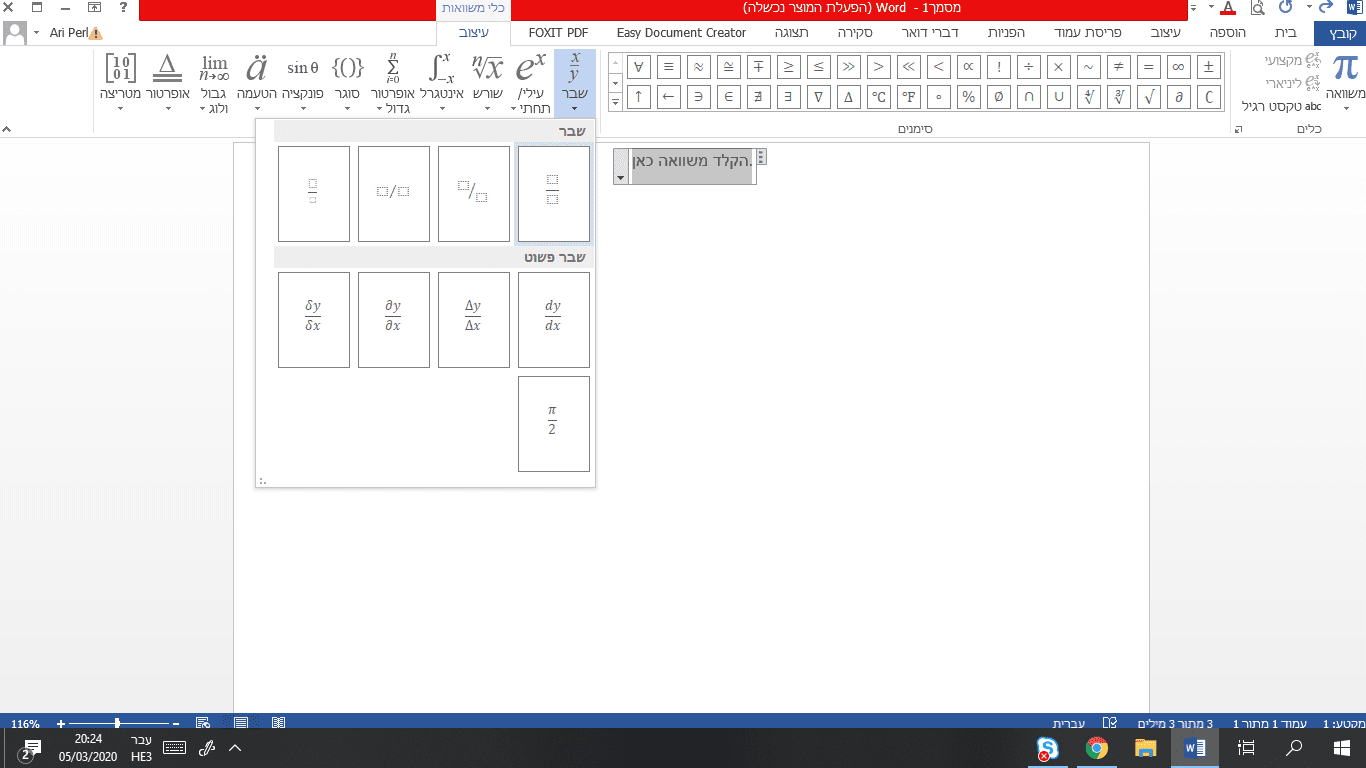Viewport: 1366px width, 768px height.
Task: Open the Limit and Log (גבול ולוג) dropdown
Action: 214,83
